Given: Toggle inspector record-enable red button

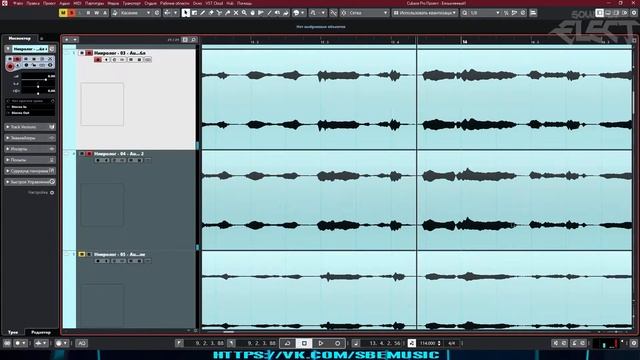Looking at the screenshot, I should [x=10, y=67].
